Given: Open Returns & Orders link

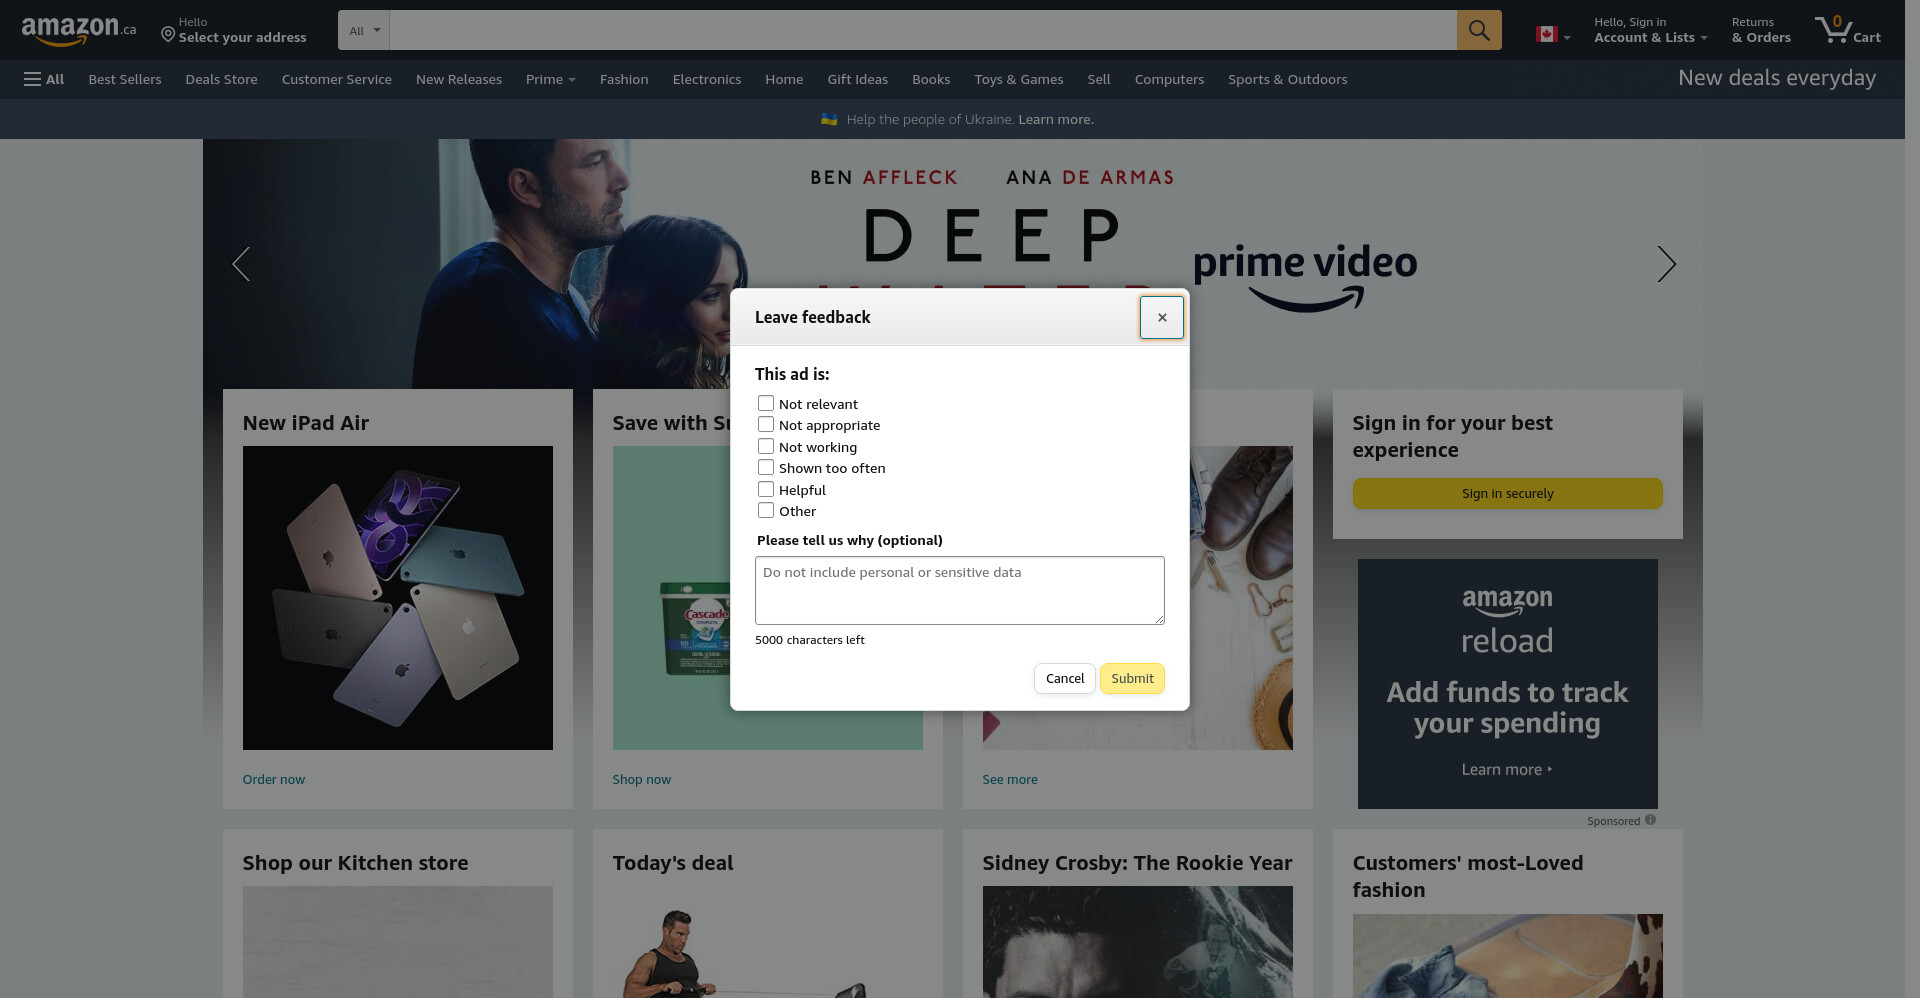Looking at the screenshot, I should pos(1761,30).
